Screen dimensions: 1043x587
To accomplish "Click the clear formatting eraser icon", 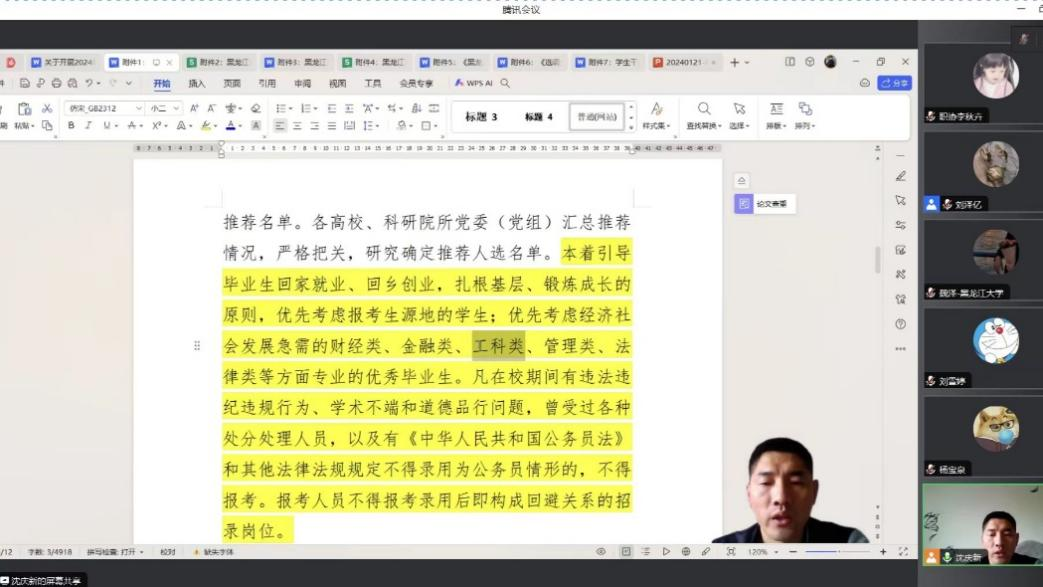I will (x=255, y=108).
